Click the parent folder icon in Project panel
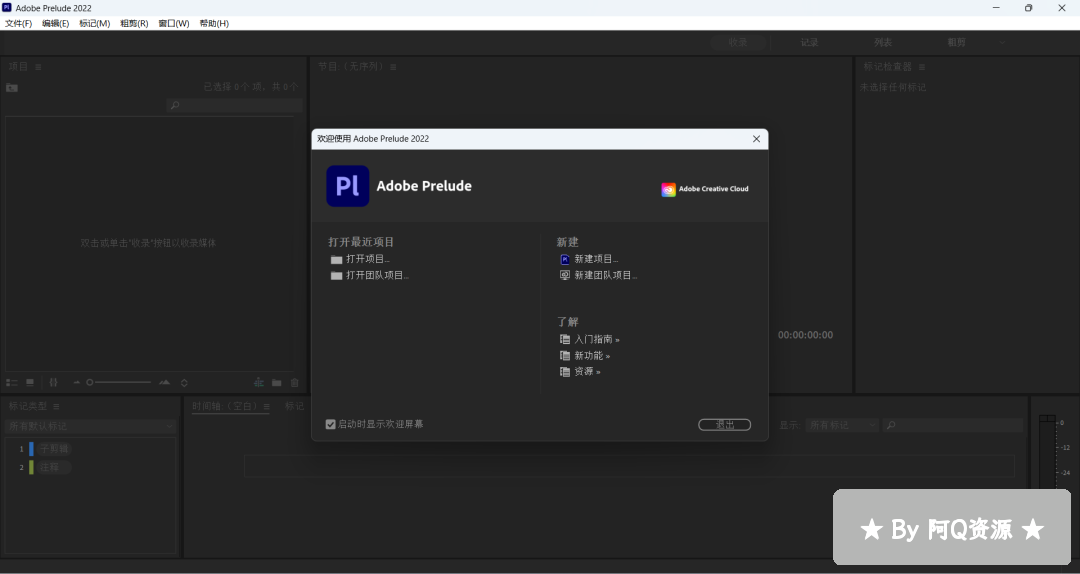This screenshot has height=574, width=1080. pos(12,88)
